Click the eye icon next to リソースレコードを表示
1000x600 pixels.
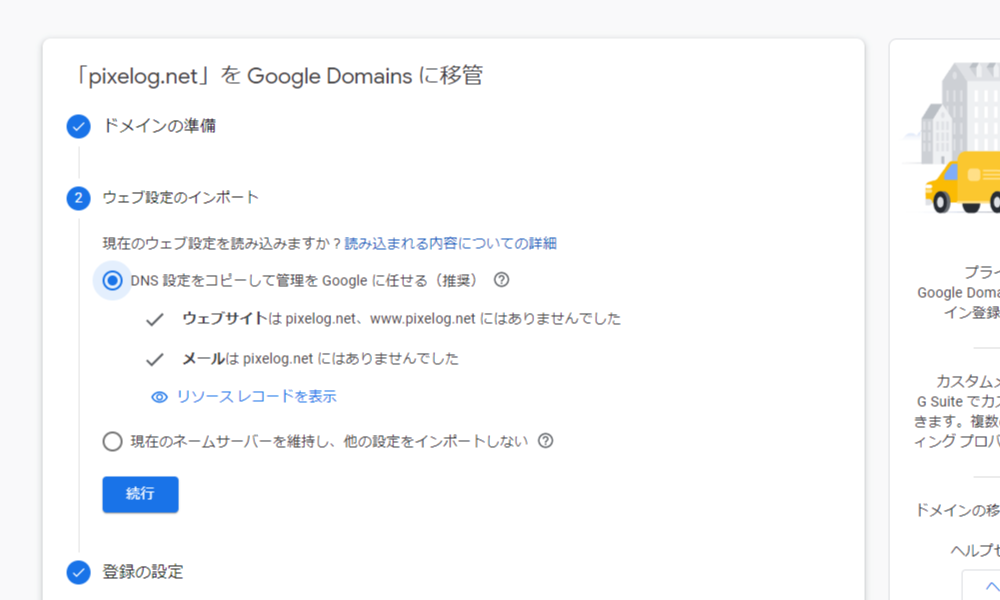coord(159,397)
